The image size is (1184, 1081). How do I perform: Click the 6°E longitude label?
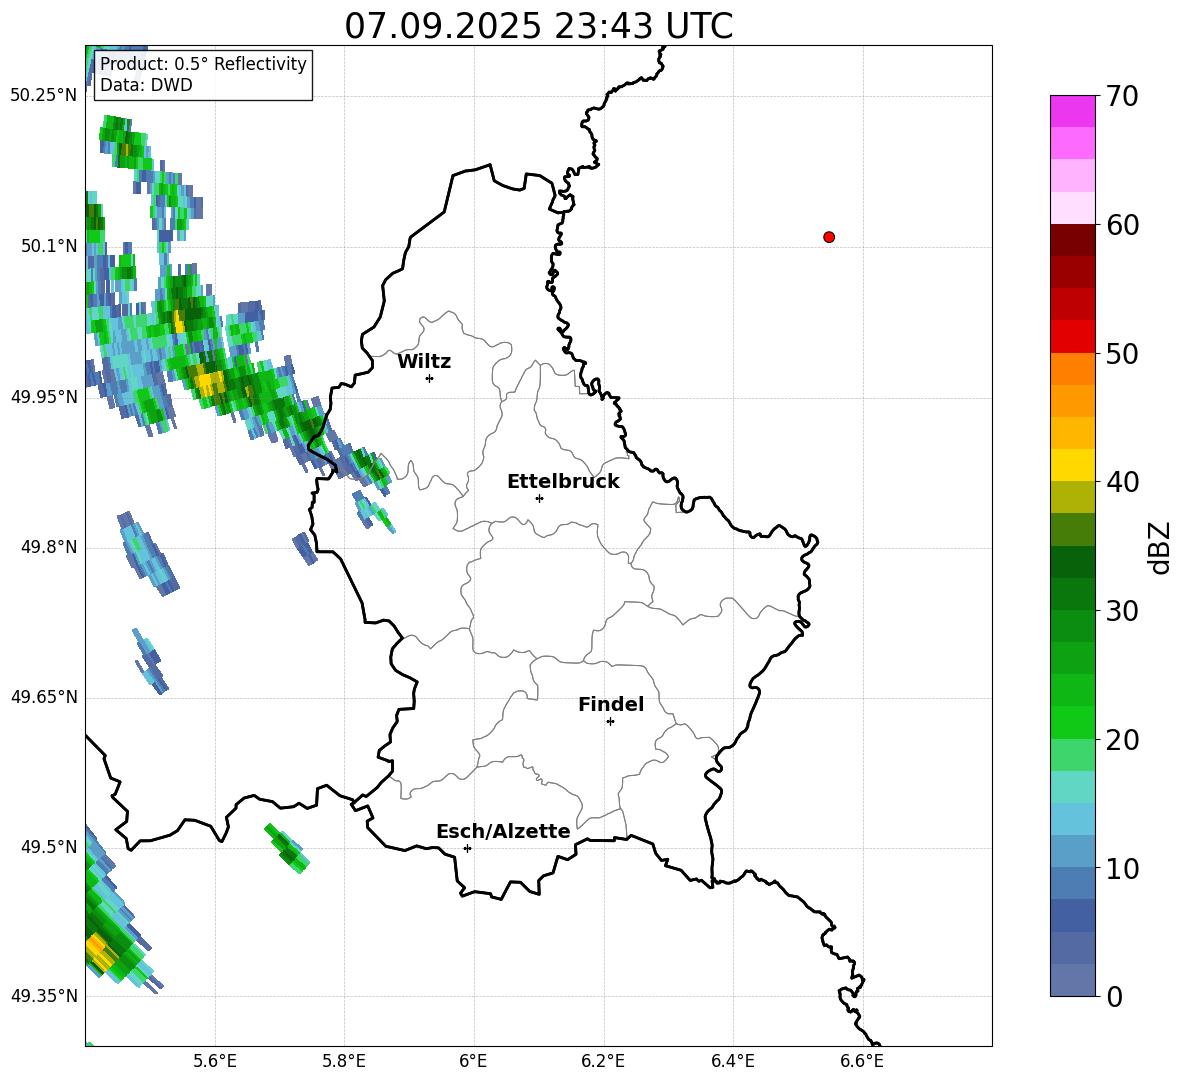click(x=473, y=1061)
